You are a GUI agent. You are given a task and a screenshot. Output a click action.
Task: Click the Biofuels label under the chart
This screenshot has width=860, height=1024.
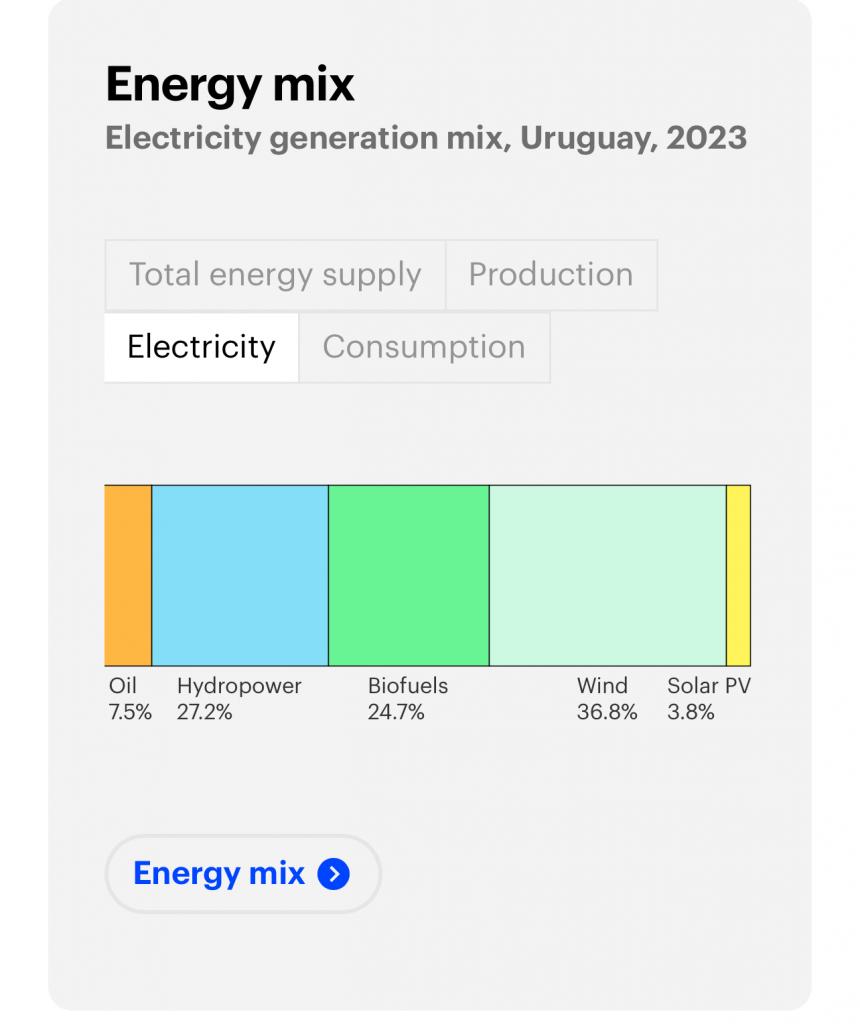[408, 686]
